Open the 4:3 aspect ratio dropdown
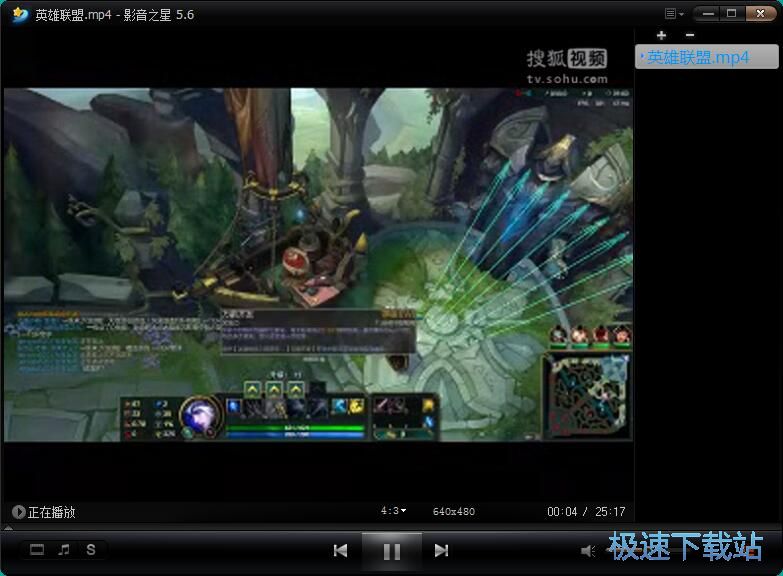Image resolution: width=783 pixels, height=576 pixels. point(393,511)
